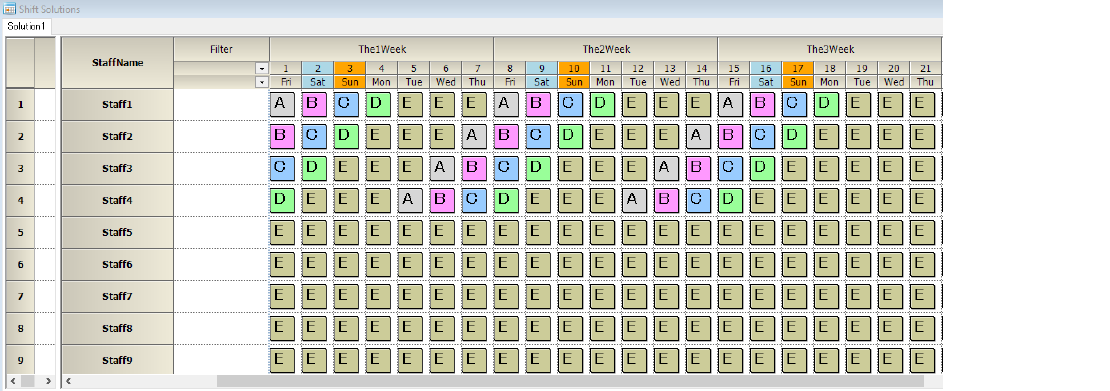
Task: Click the StaffName column header
Action: coord(118,62)
